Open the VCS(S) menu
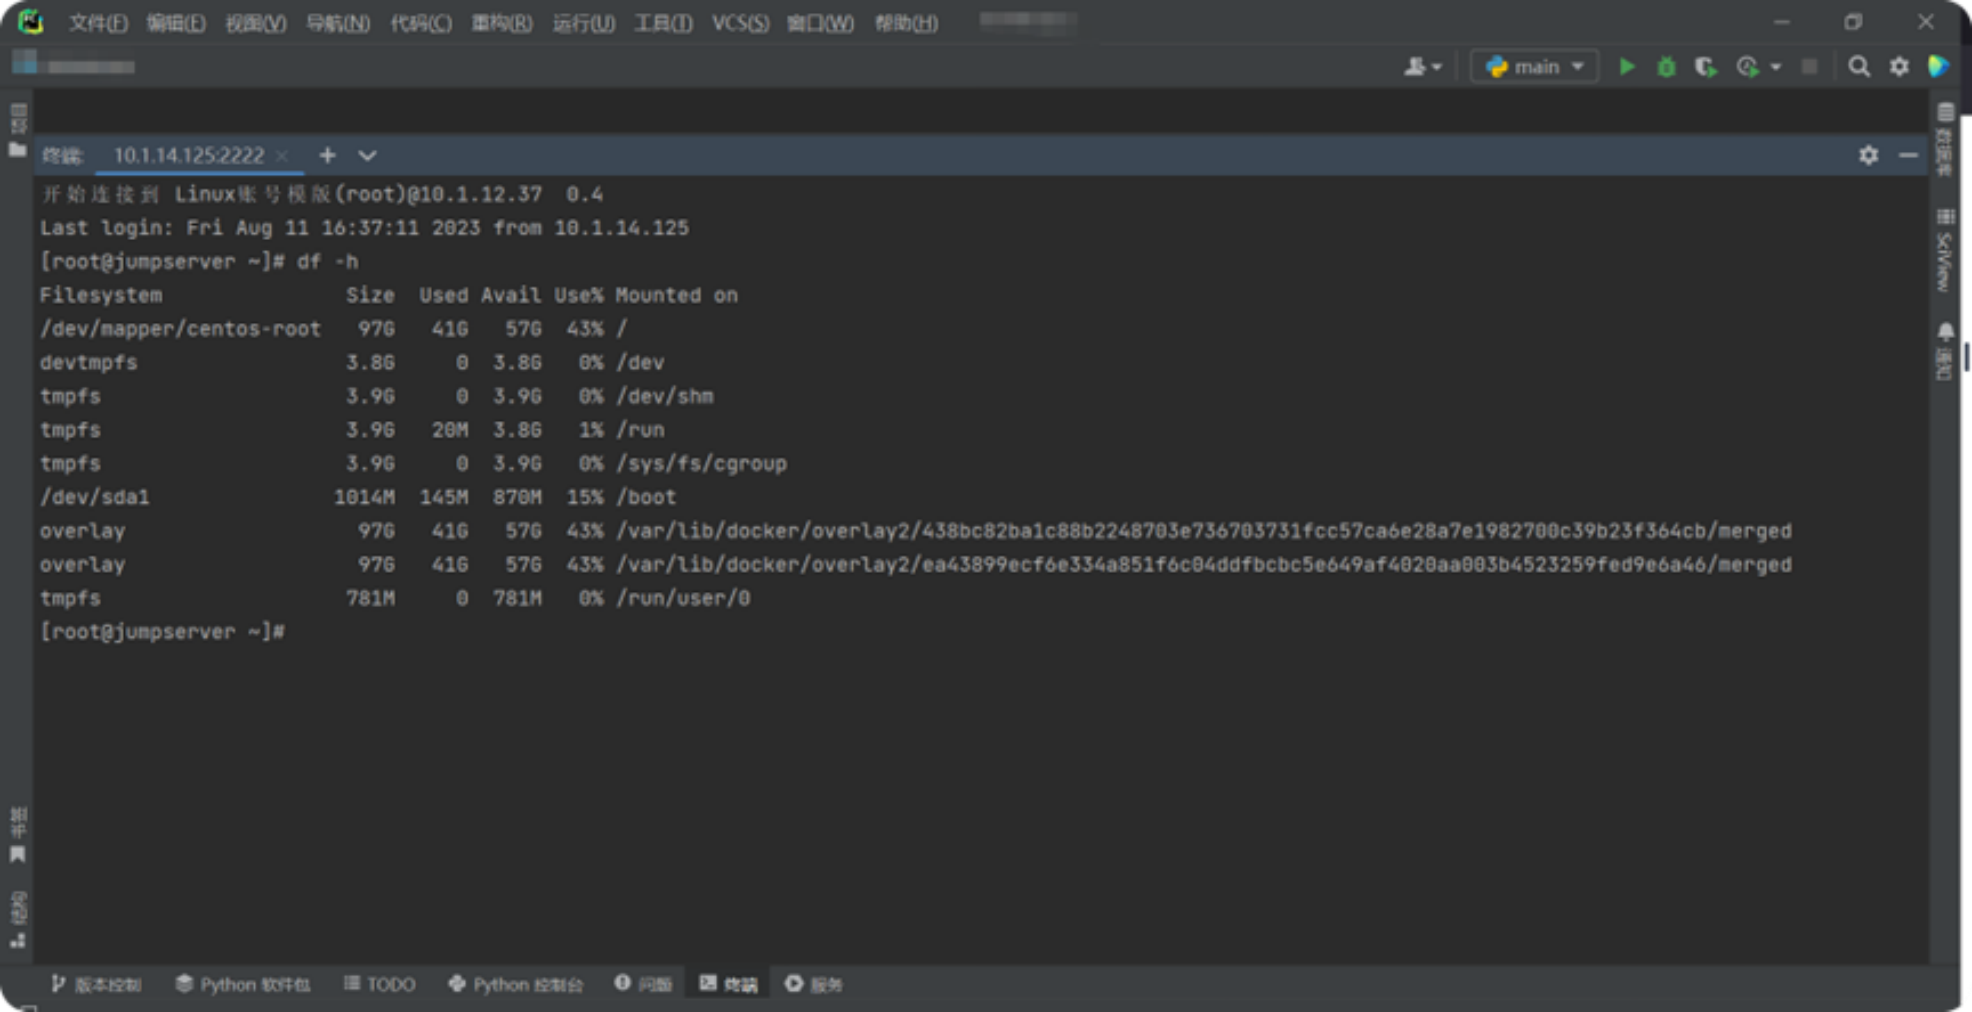Screen dimensions: 1972x1012 coord(740,23)
